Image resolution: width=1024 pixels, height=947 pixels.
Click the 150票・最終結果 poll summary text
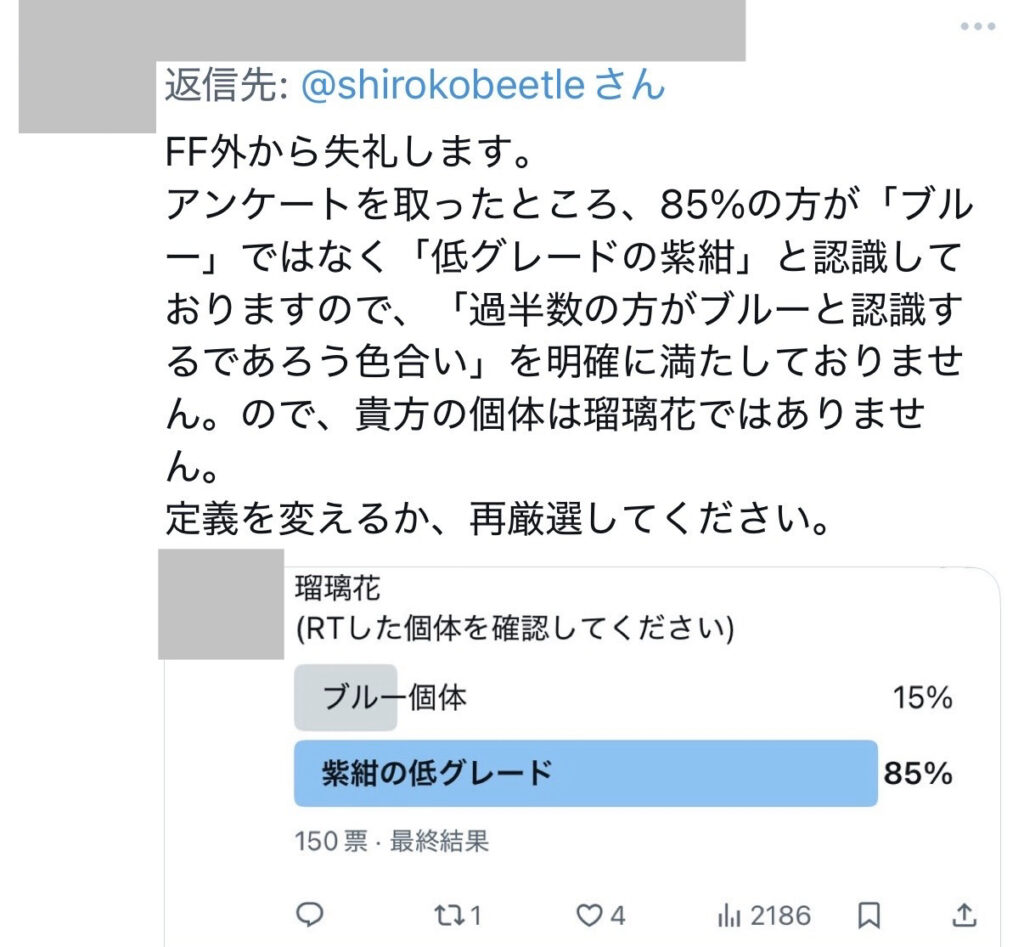tap(392, 841)
